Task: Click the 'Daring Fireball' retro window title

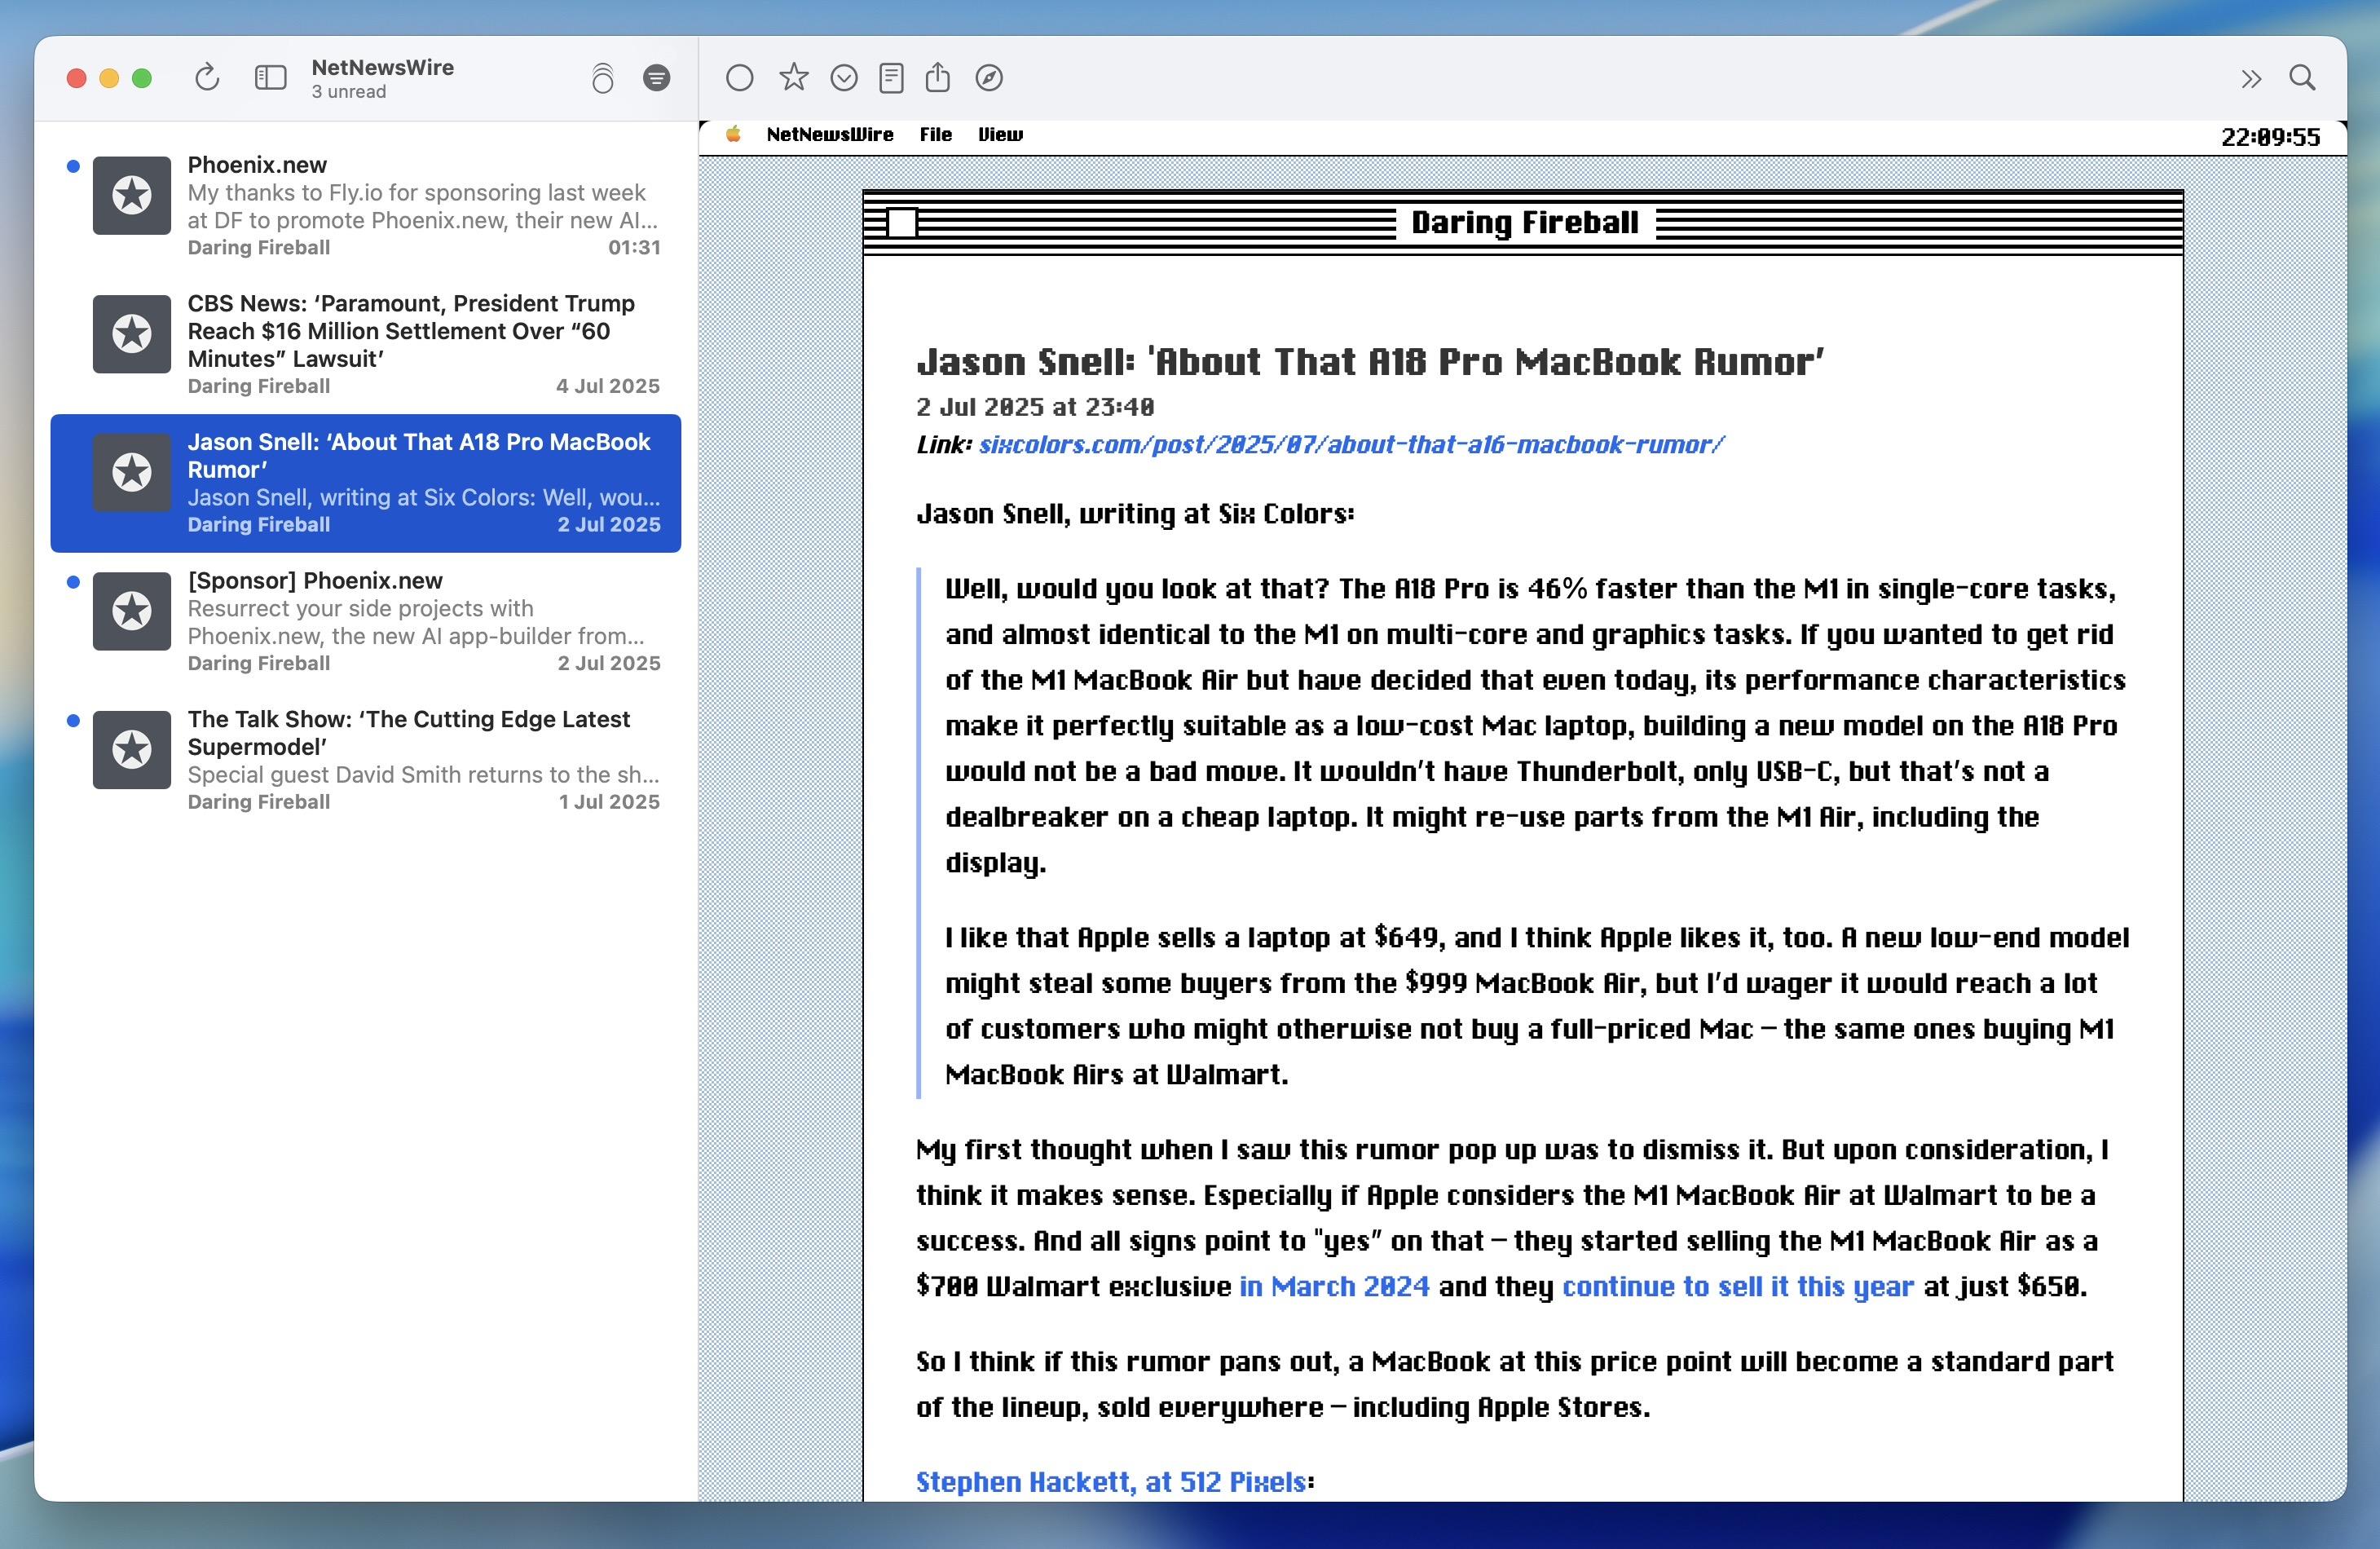Action: pyautogui.click(x=1524, y=222)
